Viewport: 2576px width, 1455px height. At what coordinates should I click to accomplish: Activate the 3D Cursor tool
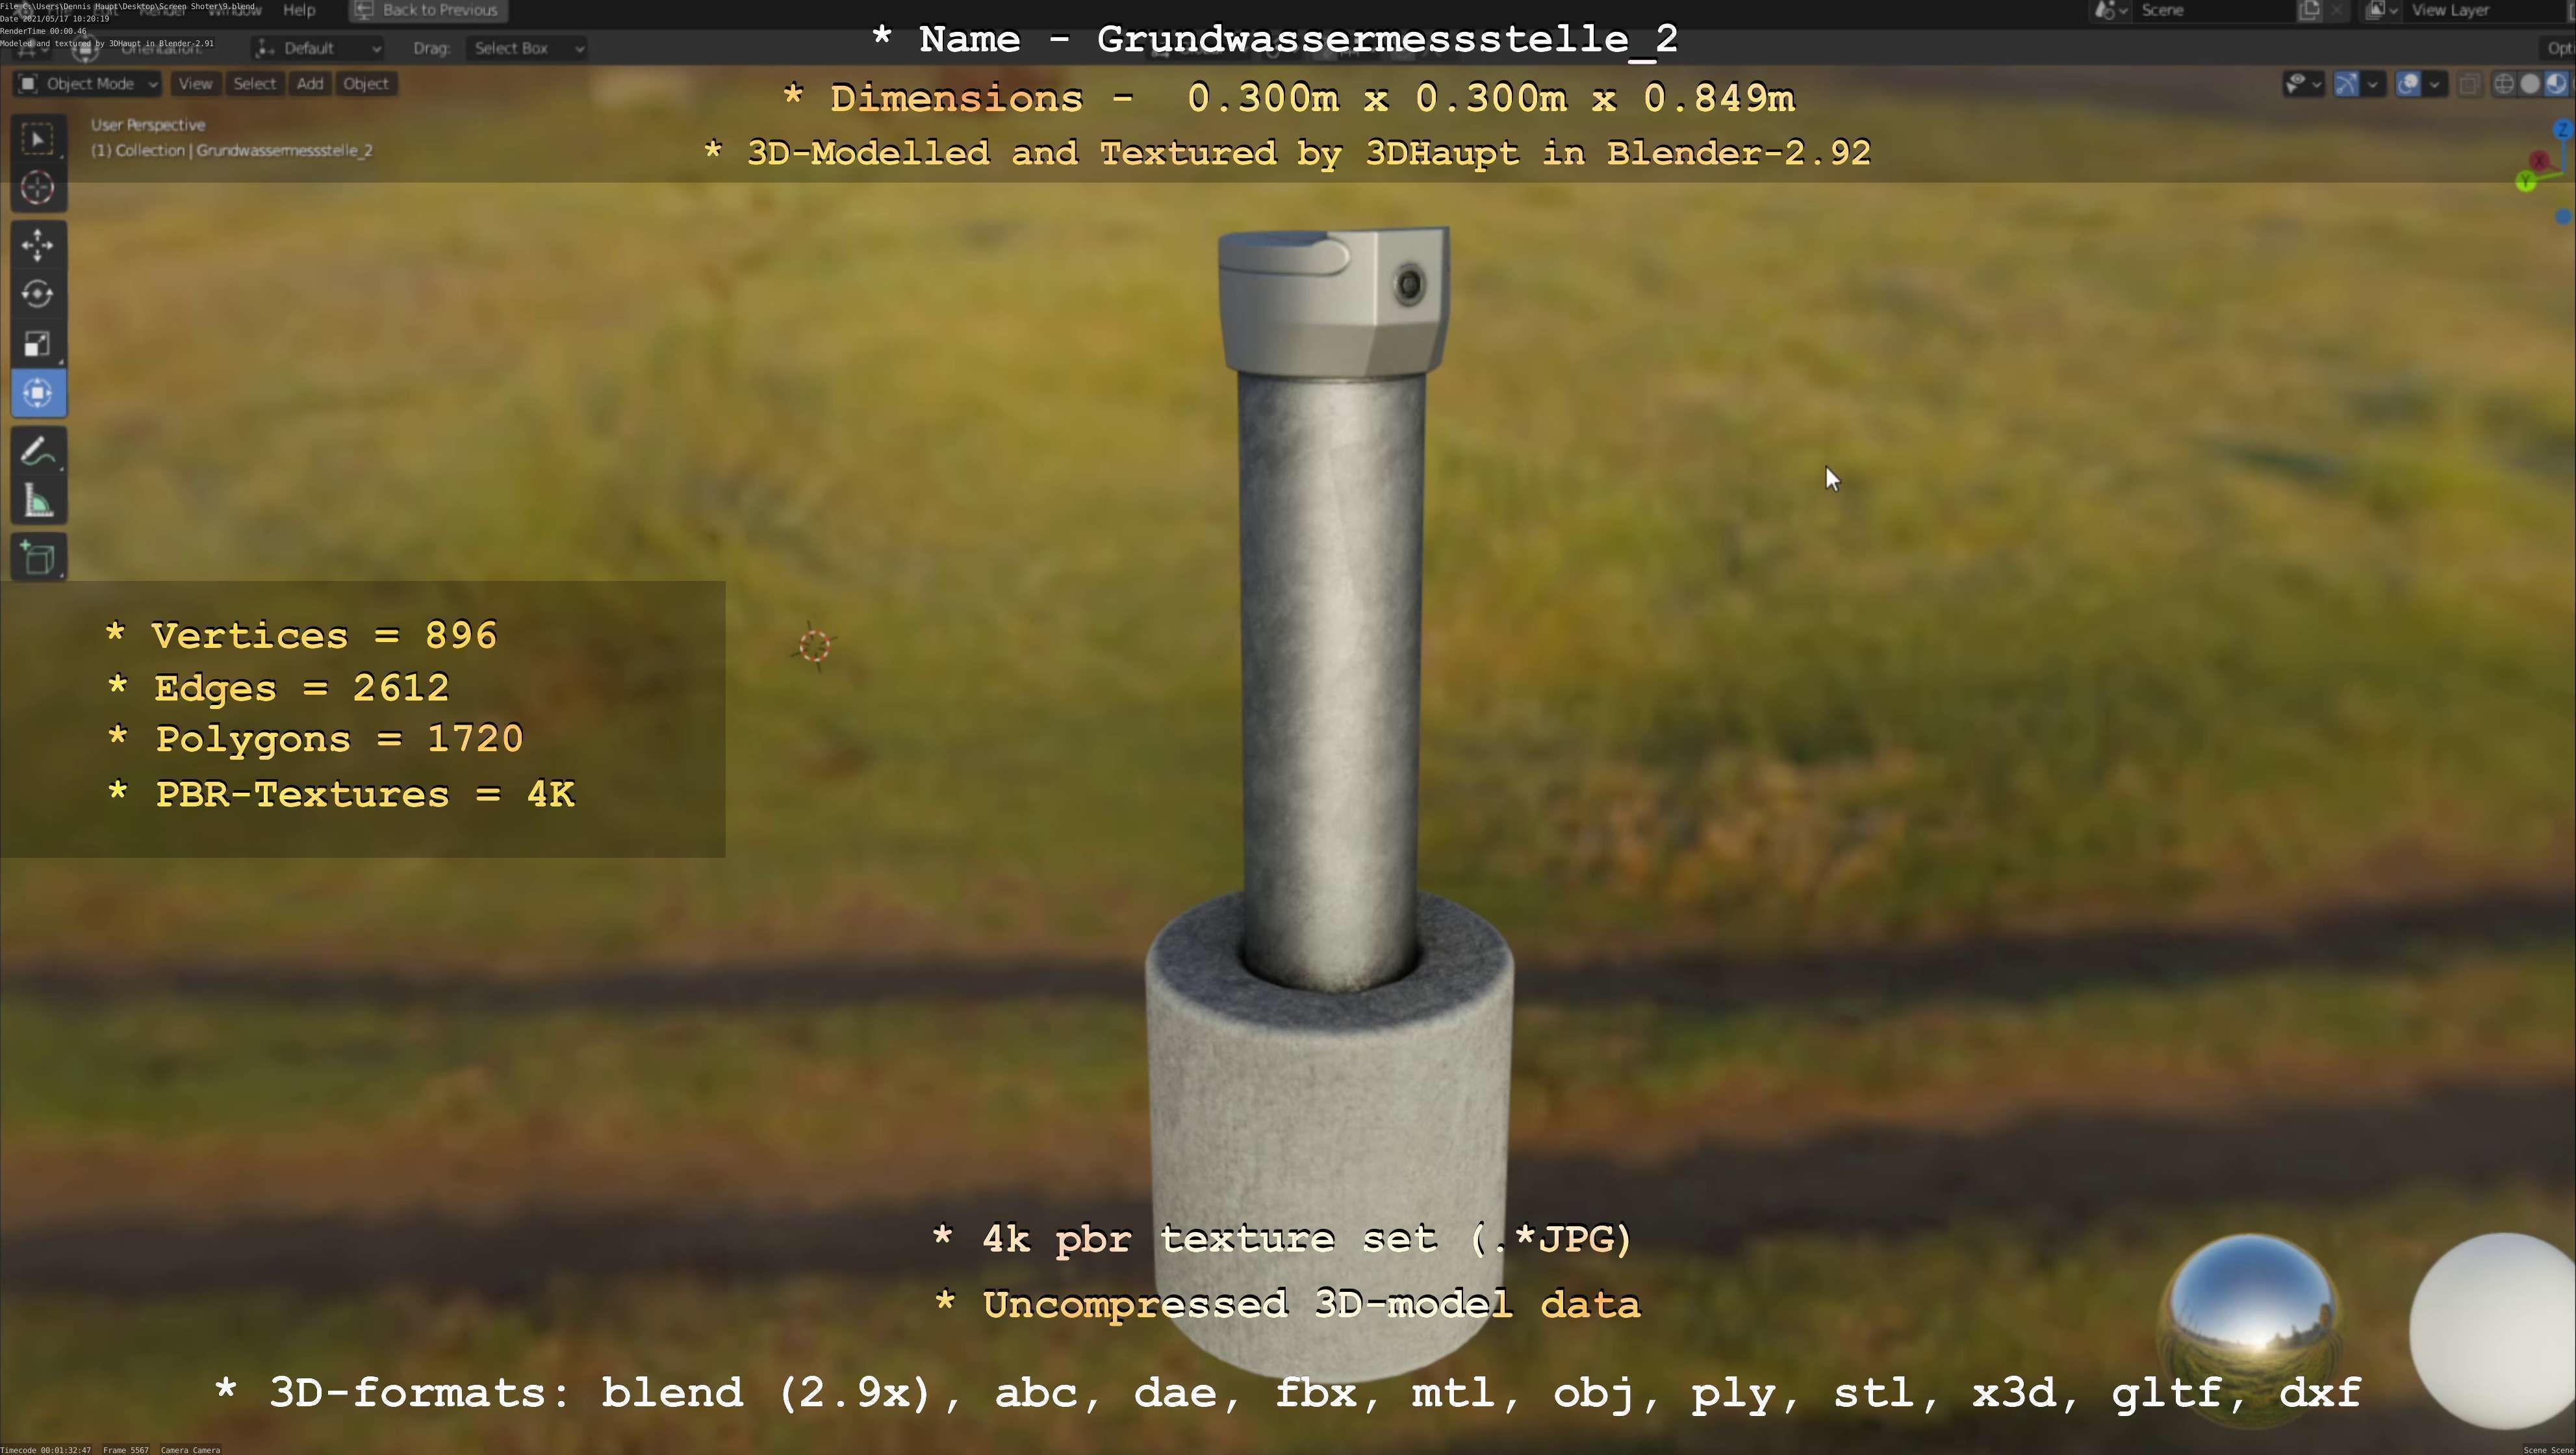[x=38, y=188]
